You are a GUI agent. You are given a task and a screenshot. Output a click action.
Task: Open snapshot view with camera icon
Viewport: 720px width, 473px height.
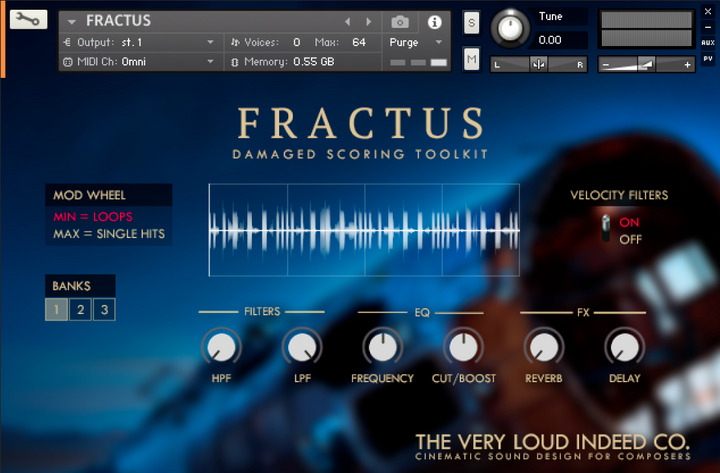[x=400, y=22]
